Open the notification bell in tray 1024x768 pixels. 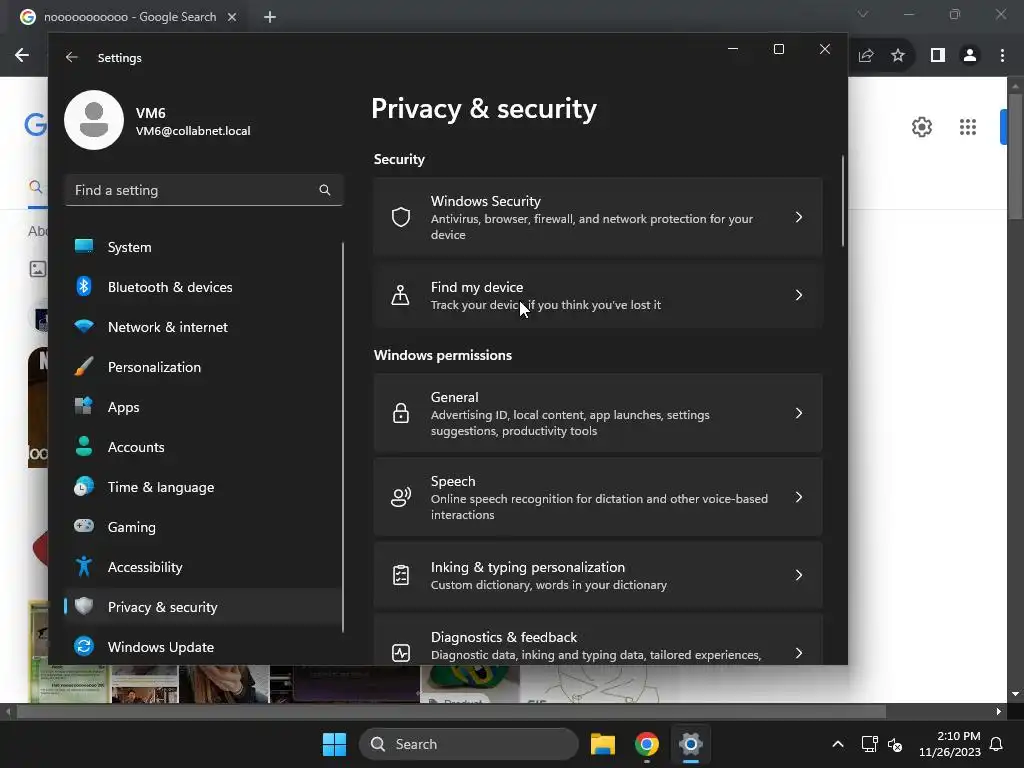(996, 744)
